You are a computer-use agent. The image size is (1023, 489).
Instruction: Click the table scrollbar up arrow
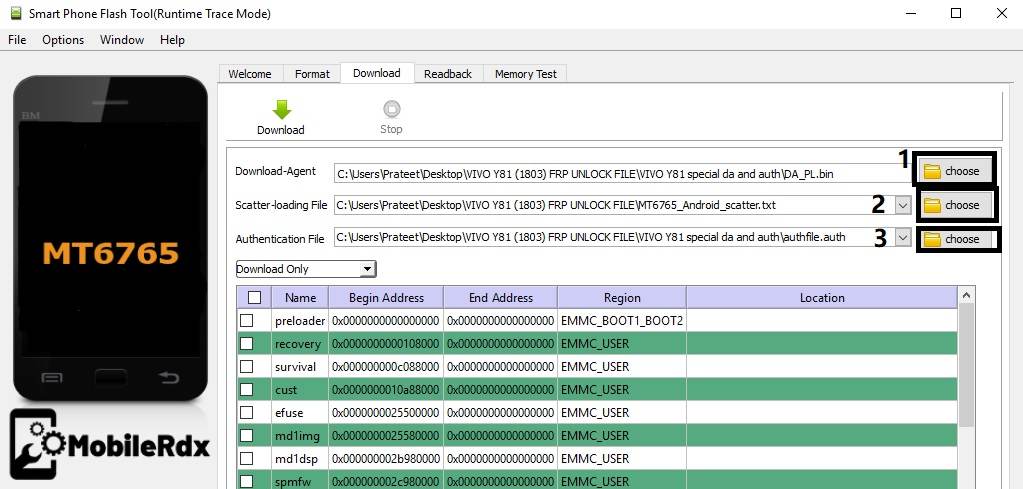(x=967, y=295)
